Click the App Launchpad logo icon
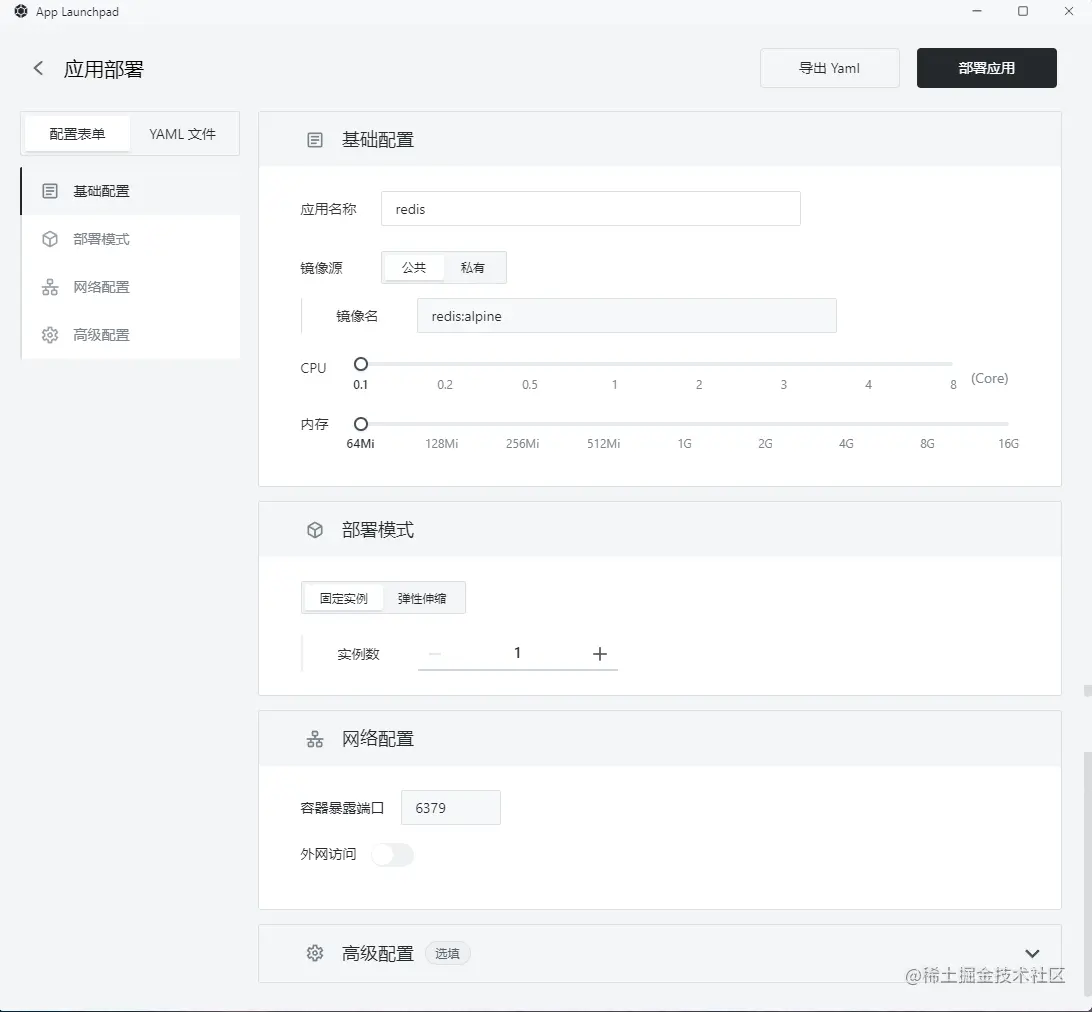This screenshot has width=1092, height=1012. coord(21,11)
